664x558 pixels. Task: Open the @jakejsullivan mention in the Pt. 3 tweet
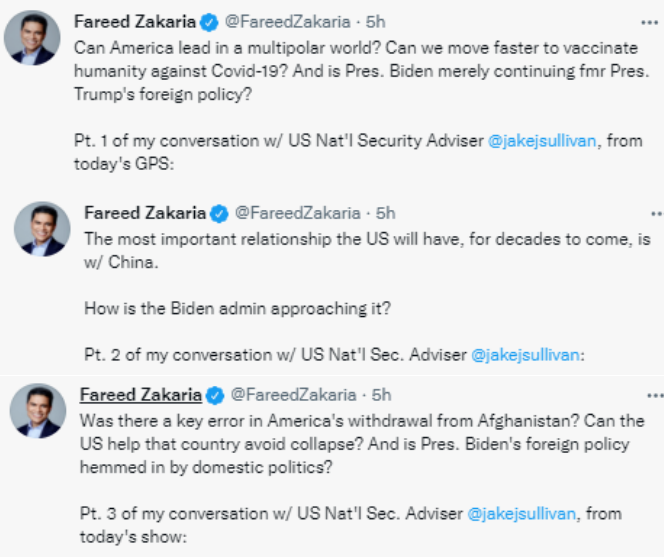pos(521,513)
